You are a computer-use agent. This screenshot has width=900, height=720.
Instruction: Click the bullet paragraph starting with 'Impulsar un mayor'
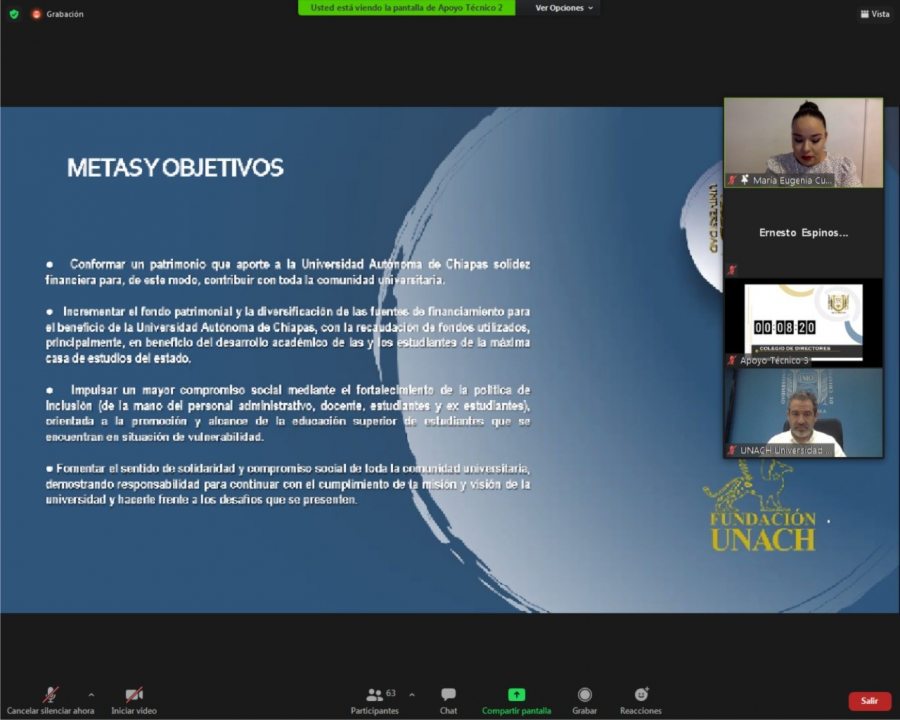[288, 413]
